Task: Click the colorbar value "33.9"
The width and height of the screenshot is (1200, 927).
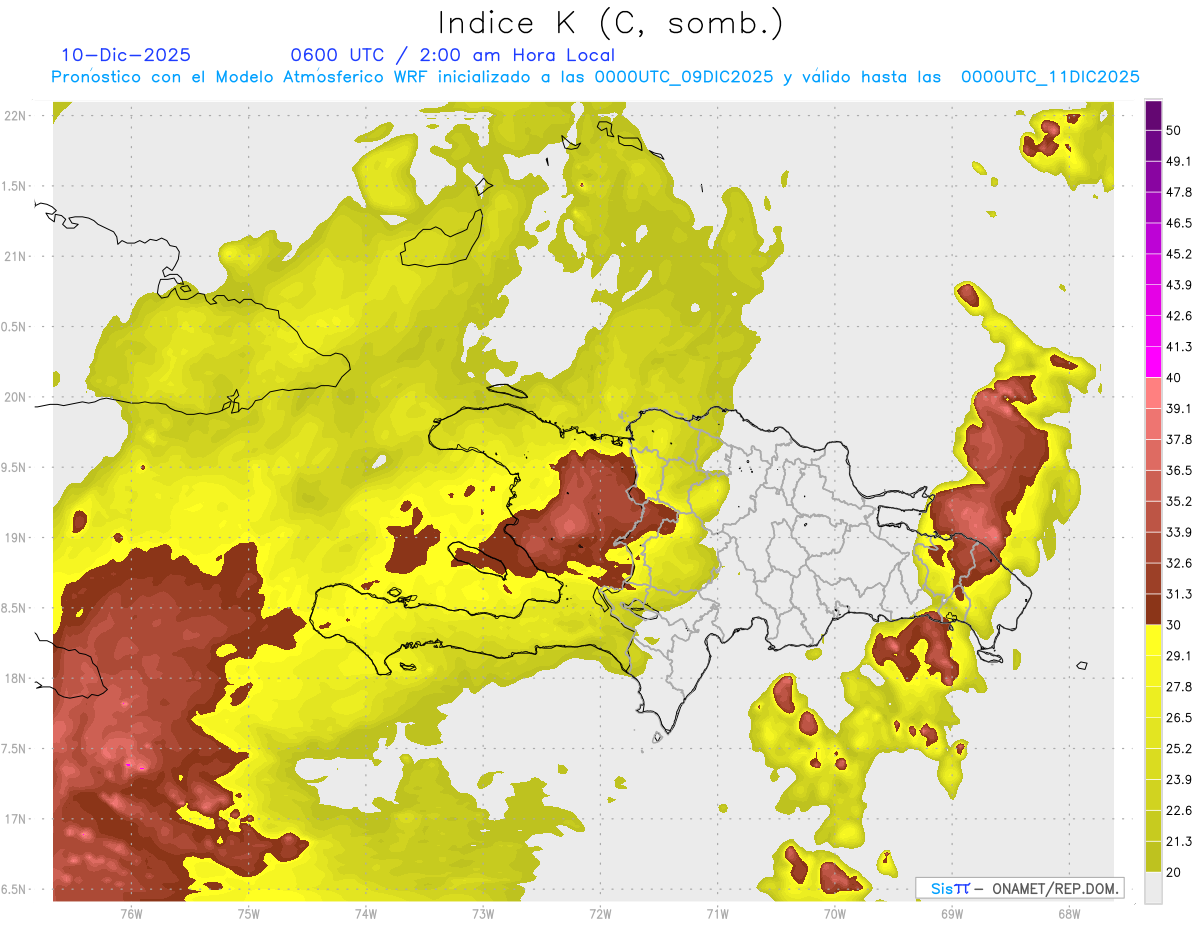Action: point(1179,532)
